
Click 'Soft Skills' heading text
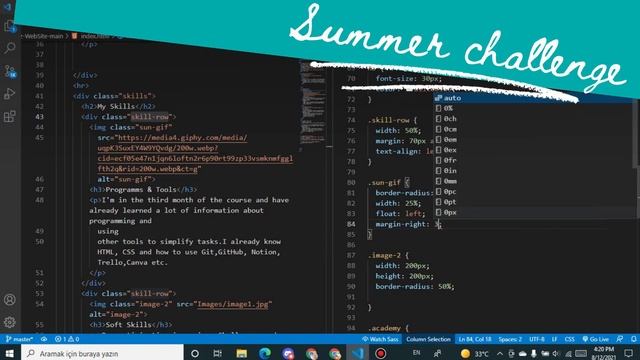(128, 325)
